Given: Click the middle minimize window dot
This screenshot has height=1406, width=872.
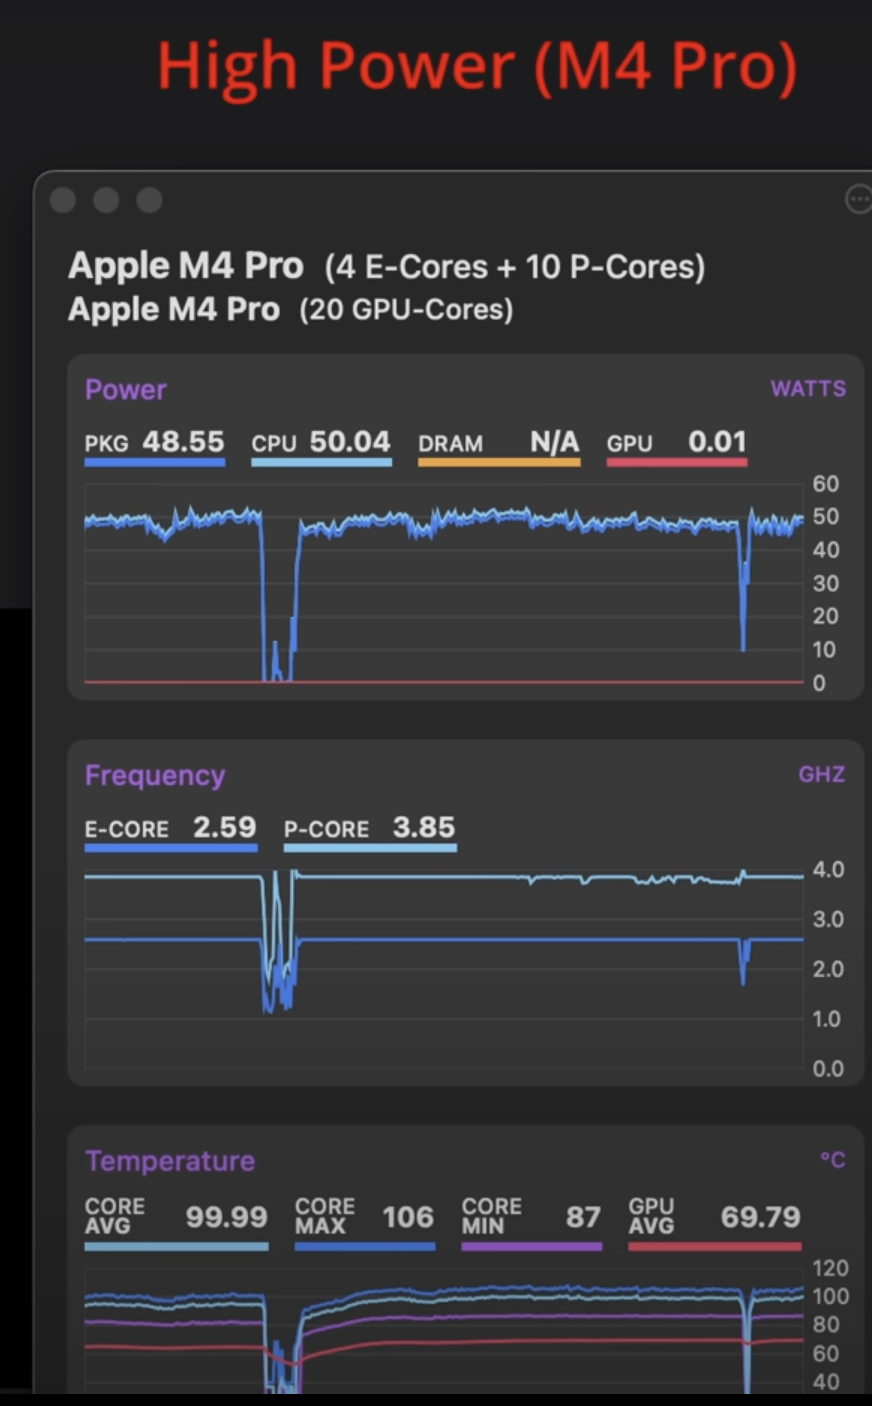Looking at the screenshot, I should pyautogui.click(x=106, y=200).
